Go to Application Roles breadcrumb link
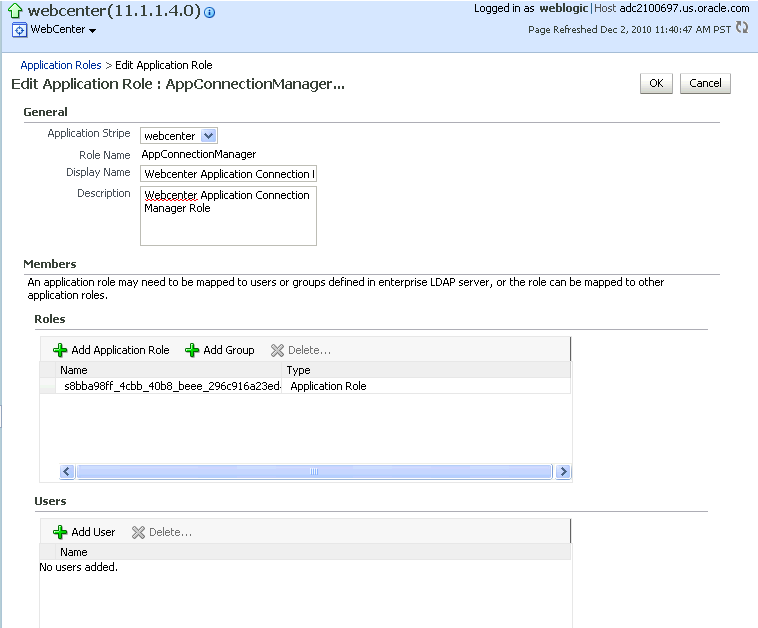This screenshot has width=758, height=628. (x=61, y=65)
